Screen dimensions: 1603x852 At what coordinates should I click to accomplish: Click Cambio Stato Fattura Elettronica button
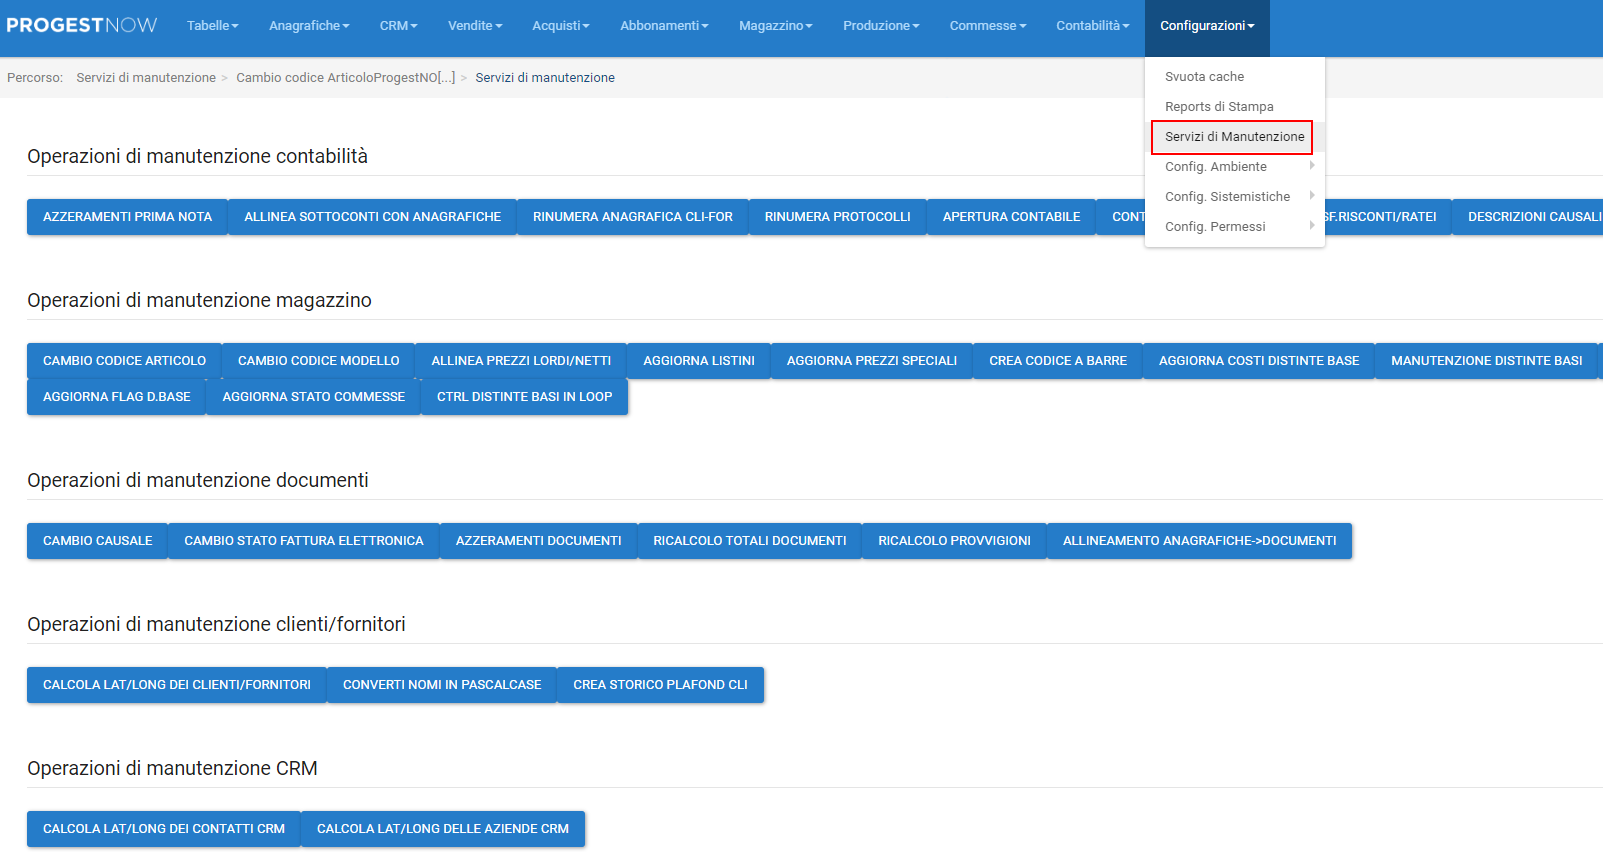tap(303, 541)
